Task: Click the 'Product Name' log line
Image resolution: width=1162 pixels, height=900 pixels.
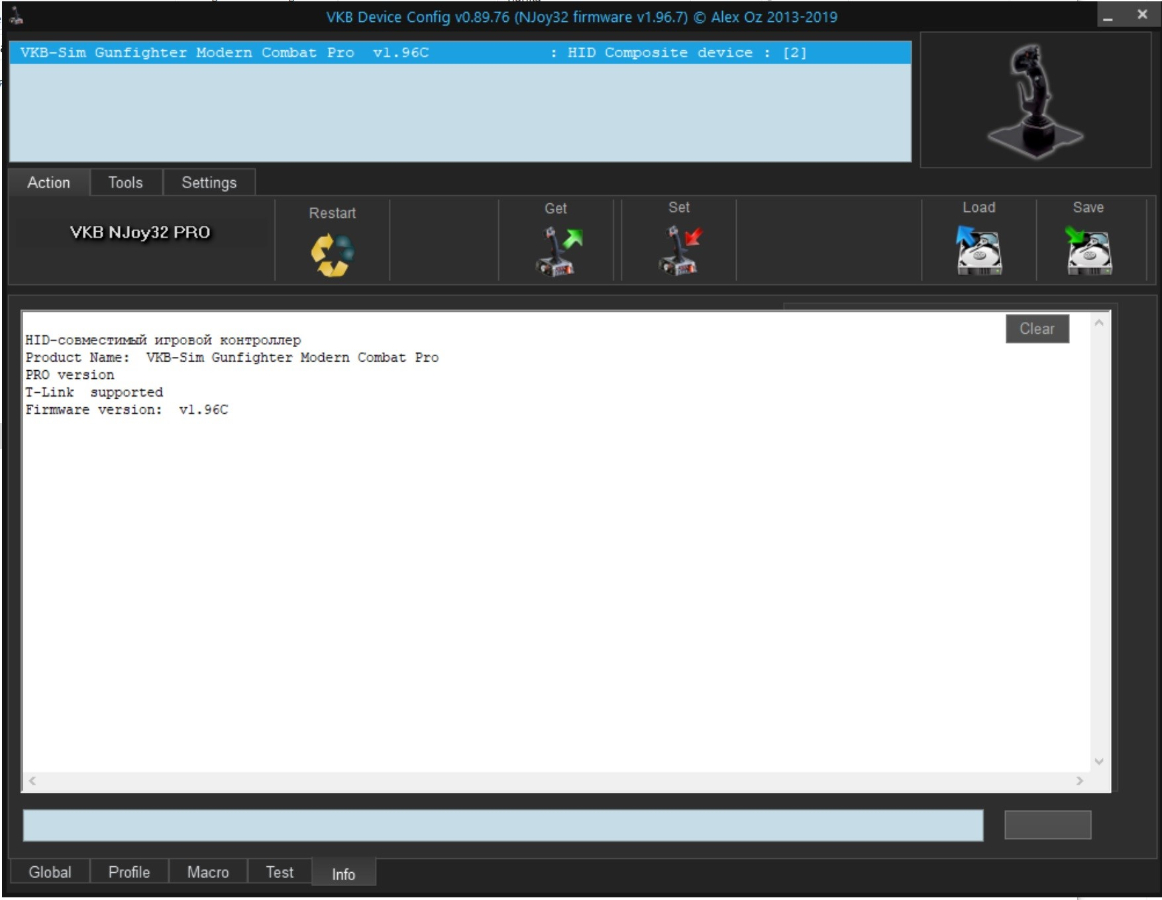Action: [232, 357]
